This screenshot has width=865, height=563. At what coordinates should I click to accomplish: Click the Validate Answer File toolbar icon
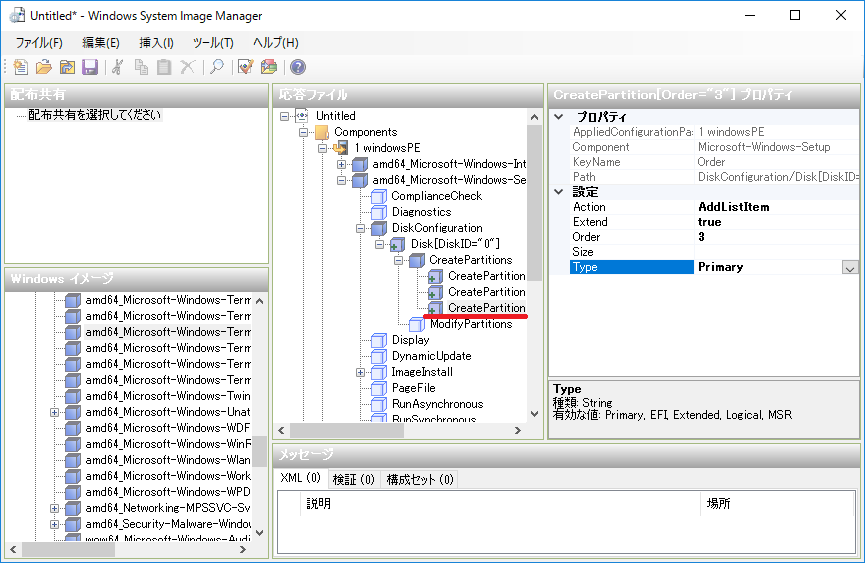pos(245,67)
